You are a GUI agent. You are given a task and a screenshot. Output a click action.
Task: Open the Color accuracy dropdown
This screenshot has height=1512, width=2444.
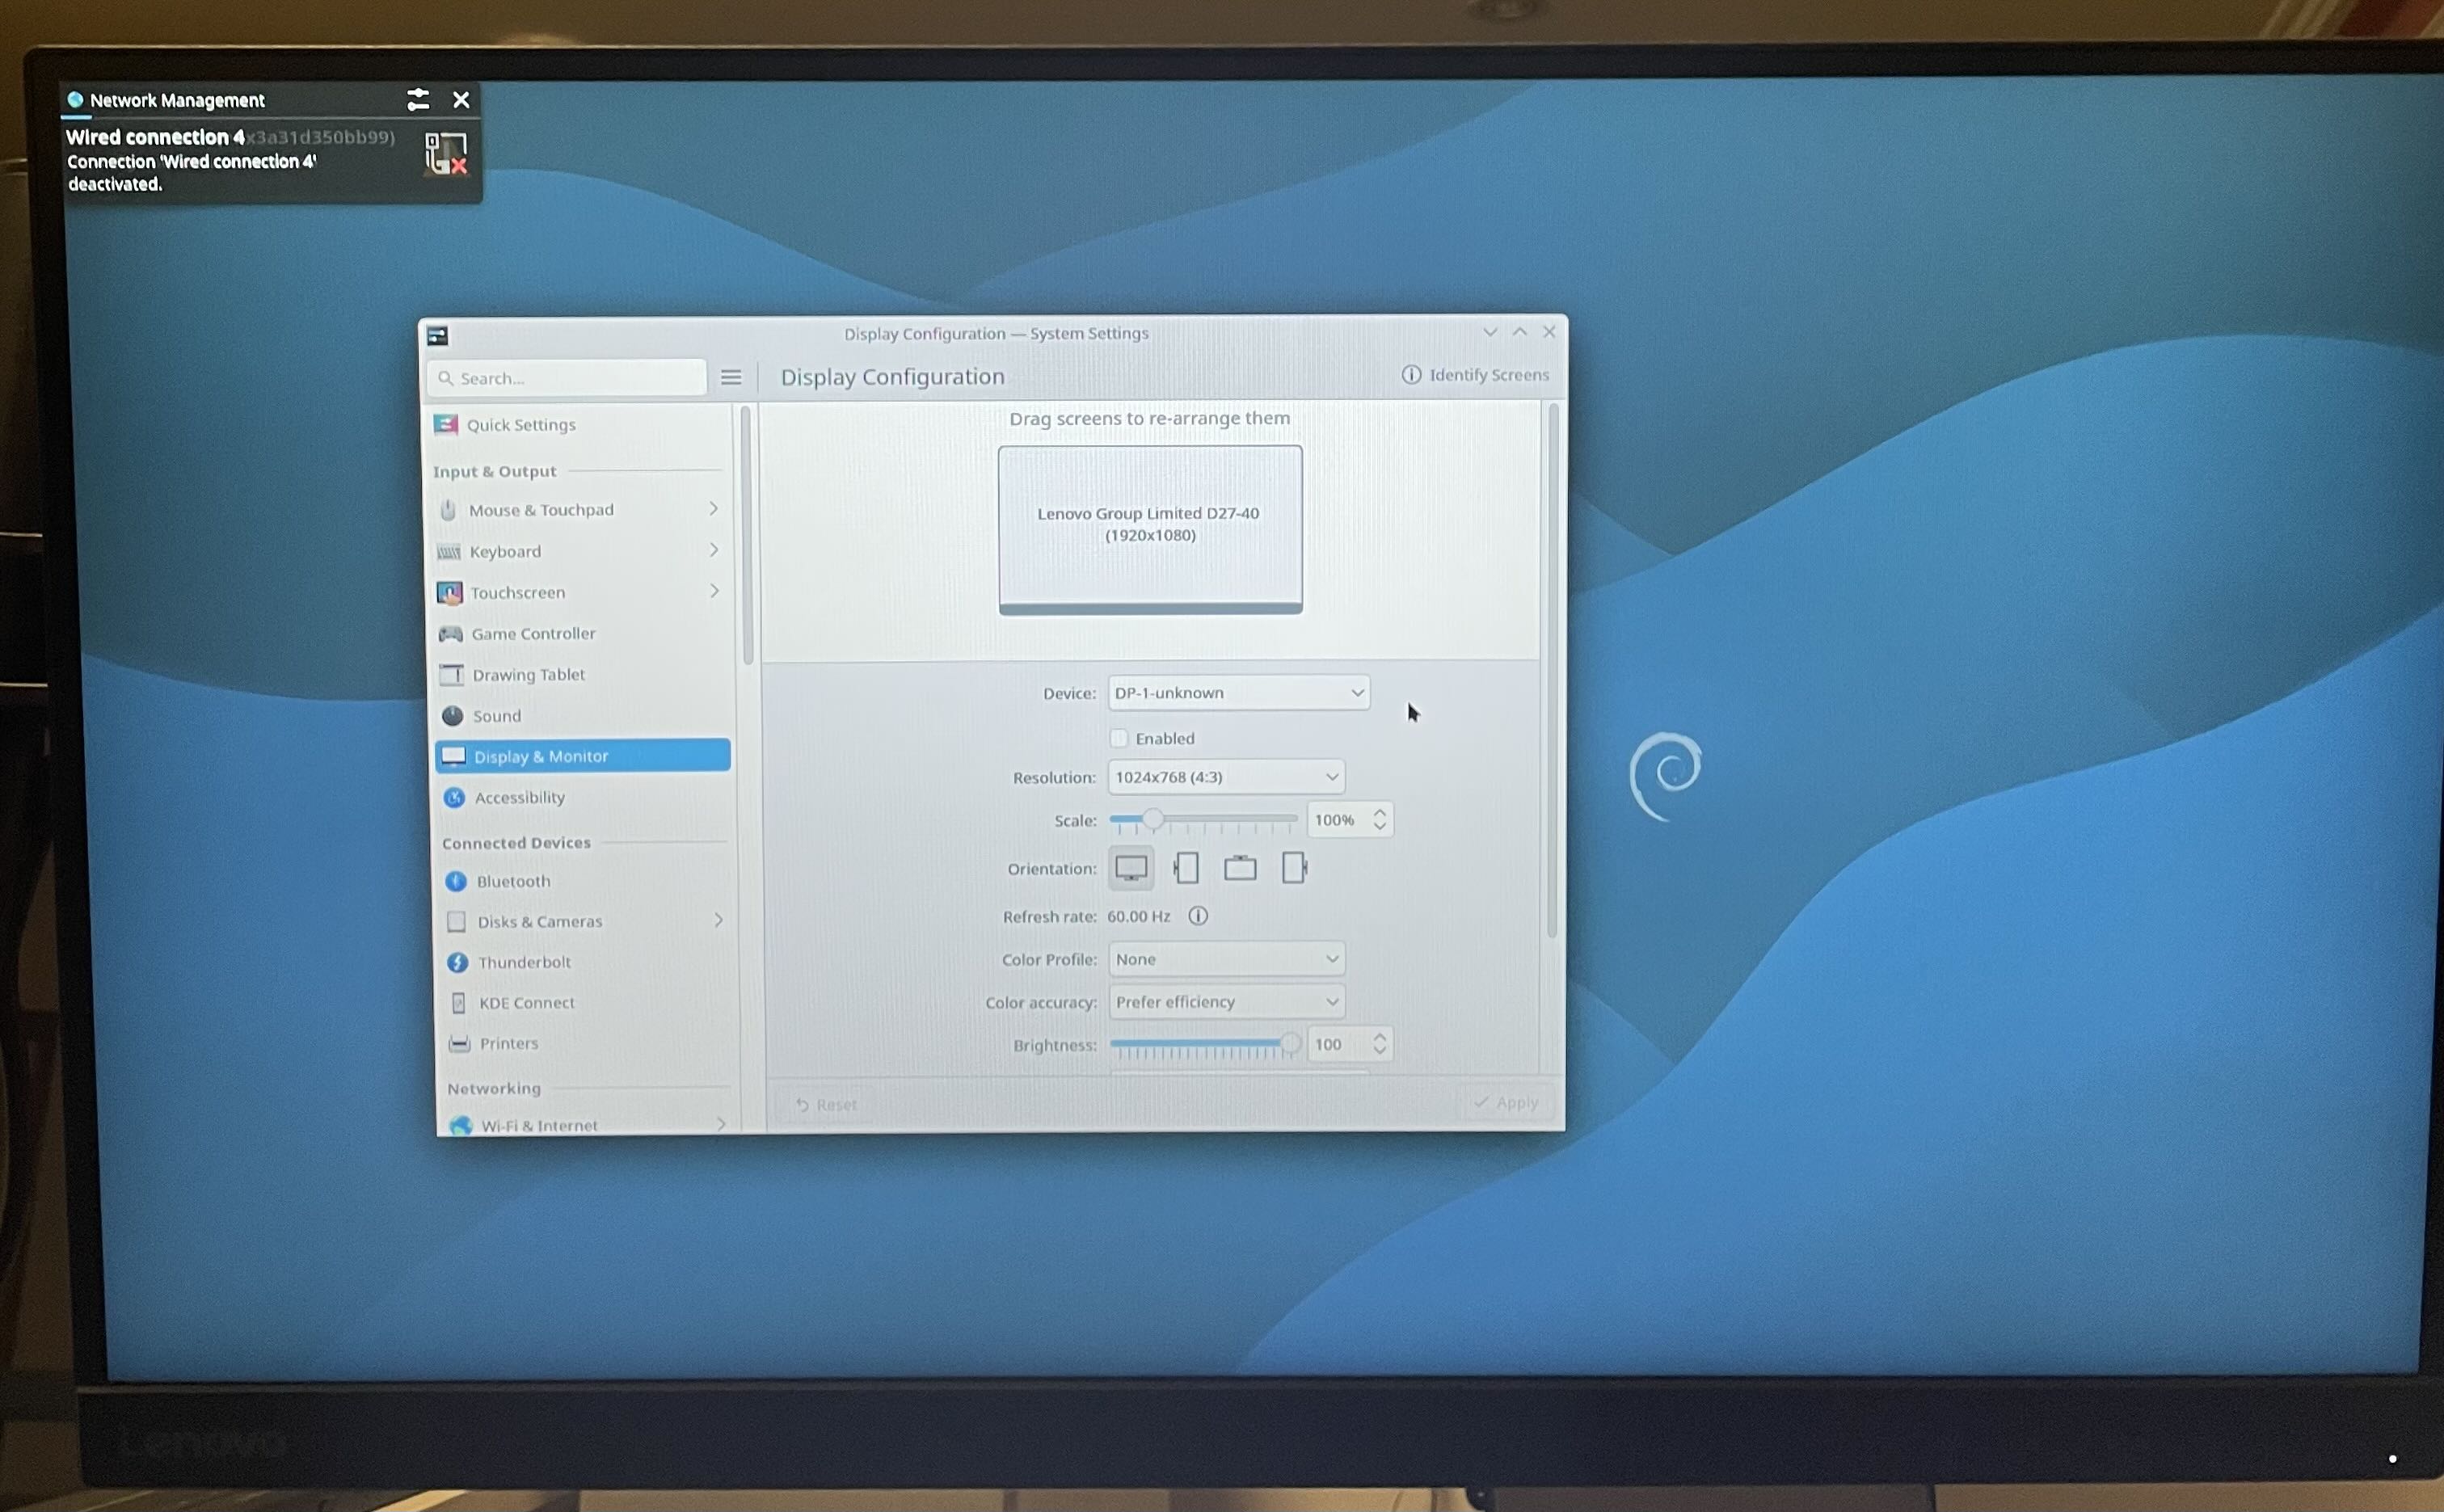pos(1226,1002)
